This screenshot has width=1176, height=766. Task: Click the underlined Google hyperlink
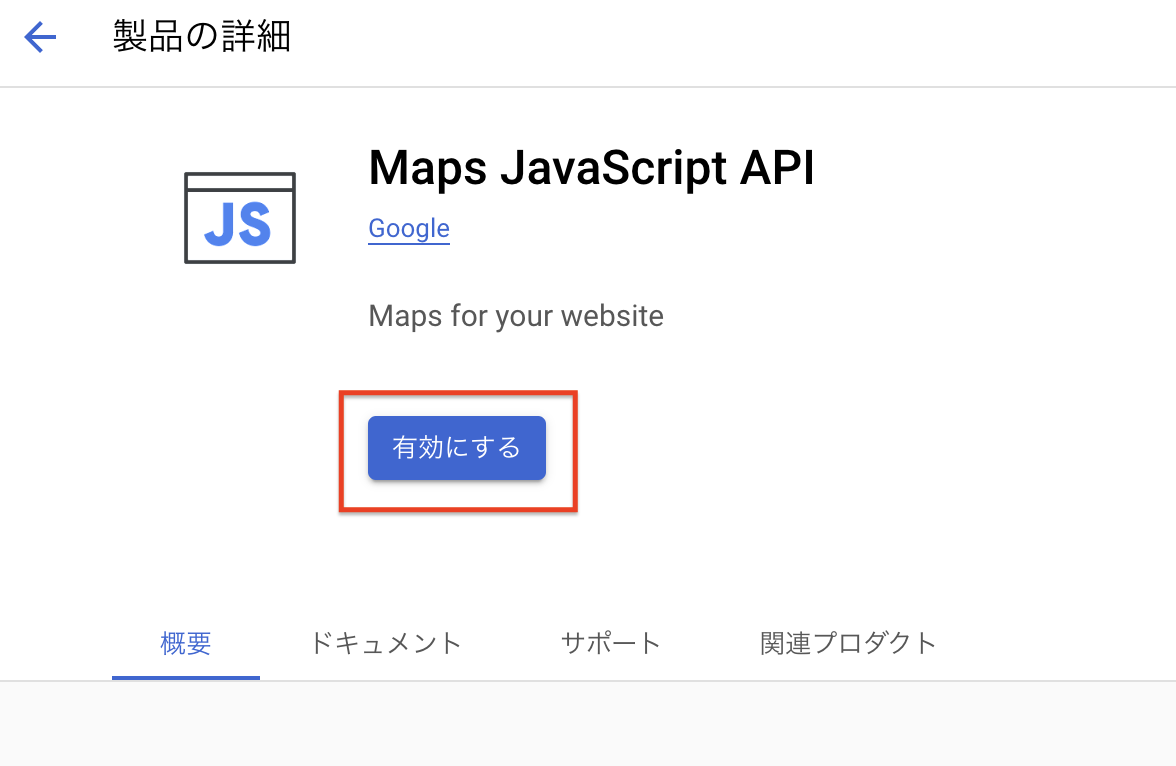(408, 228)
